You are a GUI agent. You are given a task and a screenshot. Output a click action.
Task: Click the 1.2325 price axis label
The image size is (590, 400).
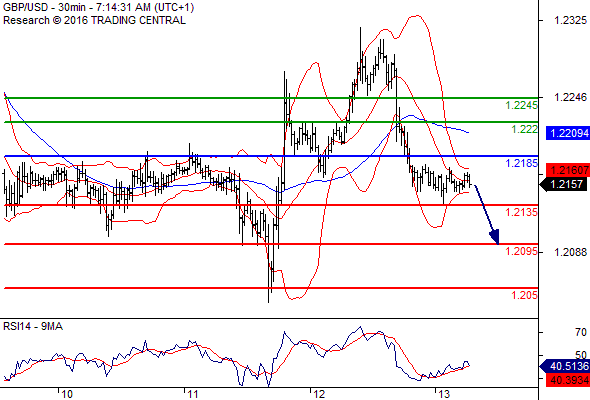[x=570, y=20]
